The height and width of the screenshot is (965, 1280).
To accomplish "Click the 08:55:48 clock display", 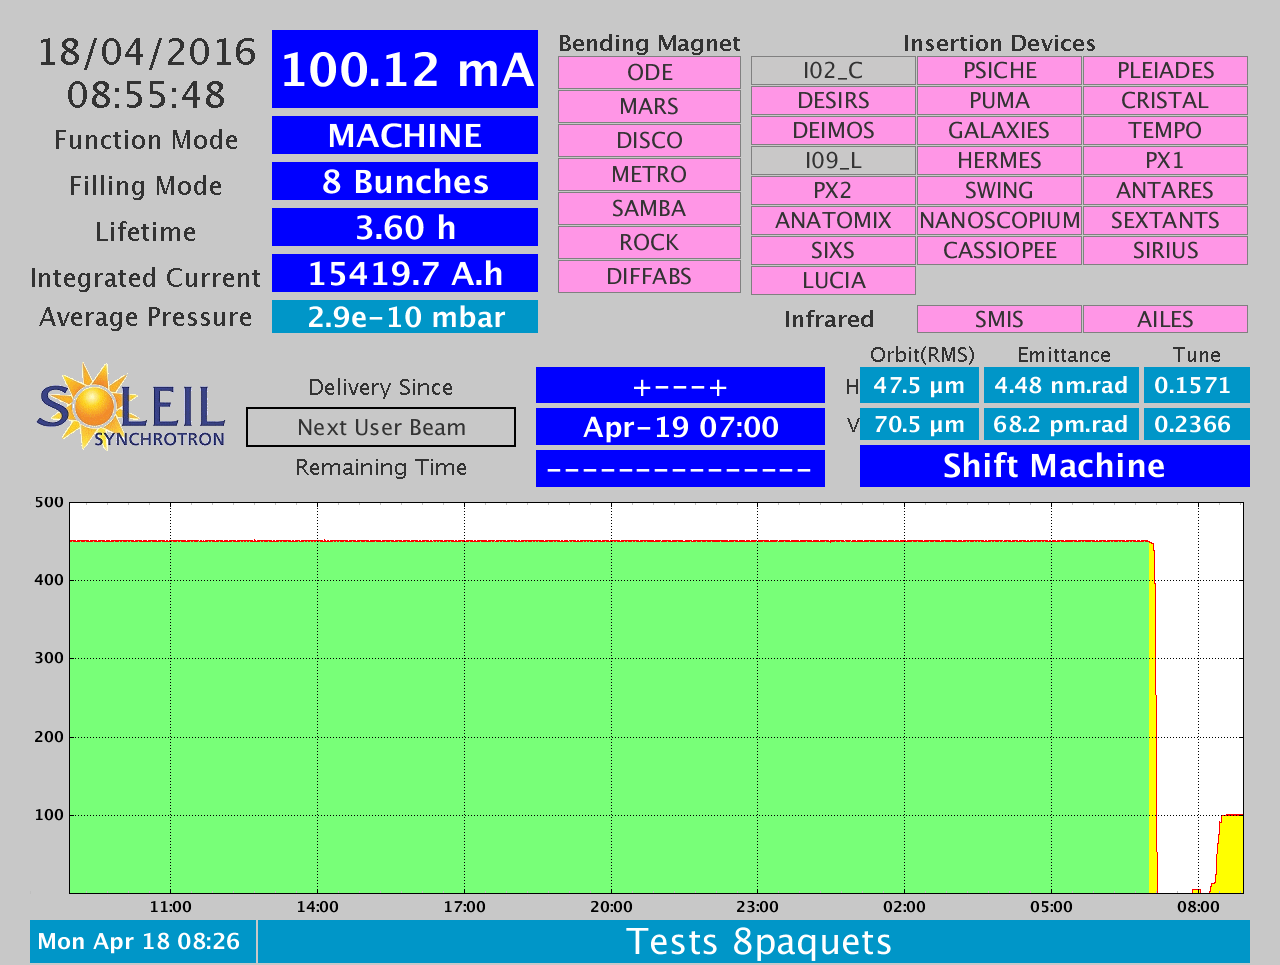I will (x=147, y=95).
